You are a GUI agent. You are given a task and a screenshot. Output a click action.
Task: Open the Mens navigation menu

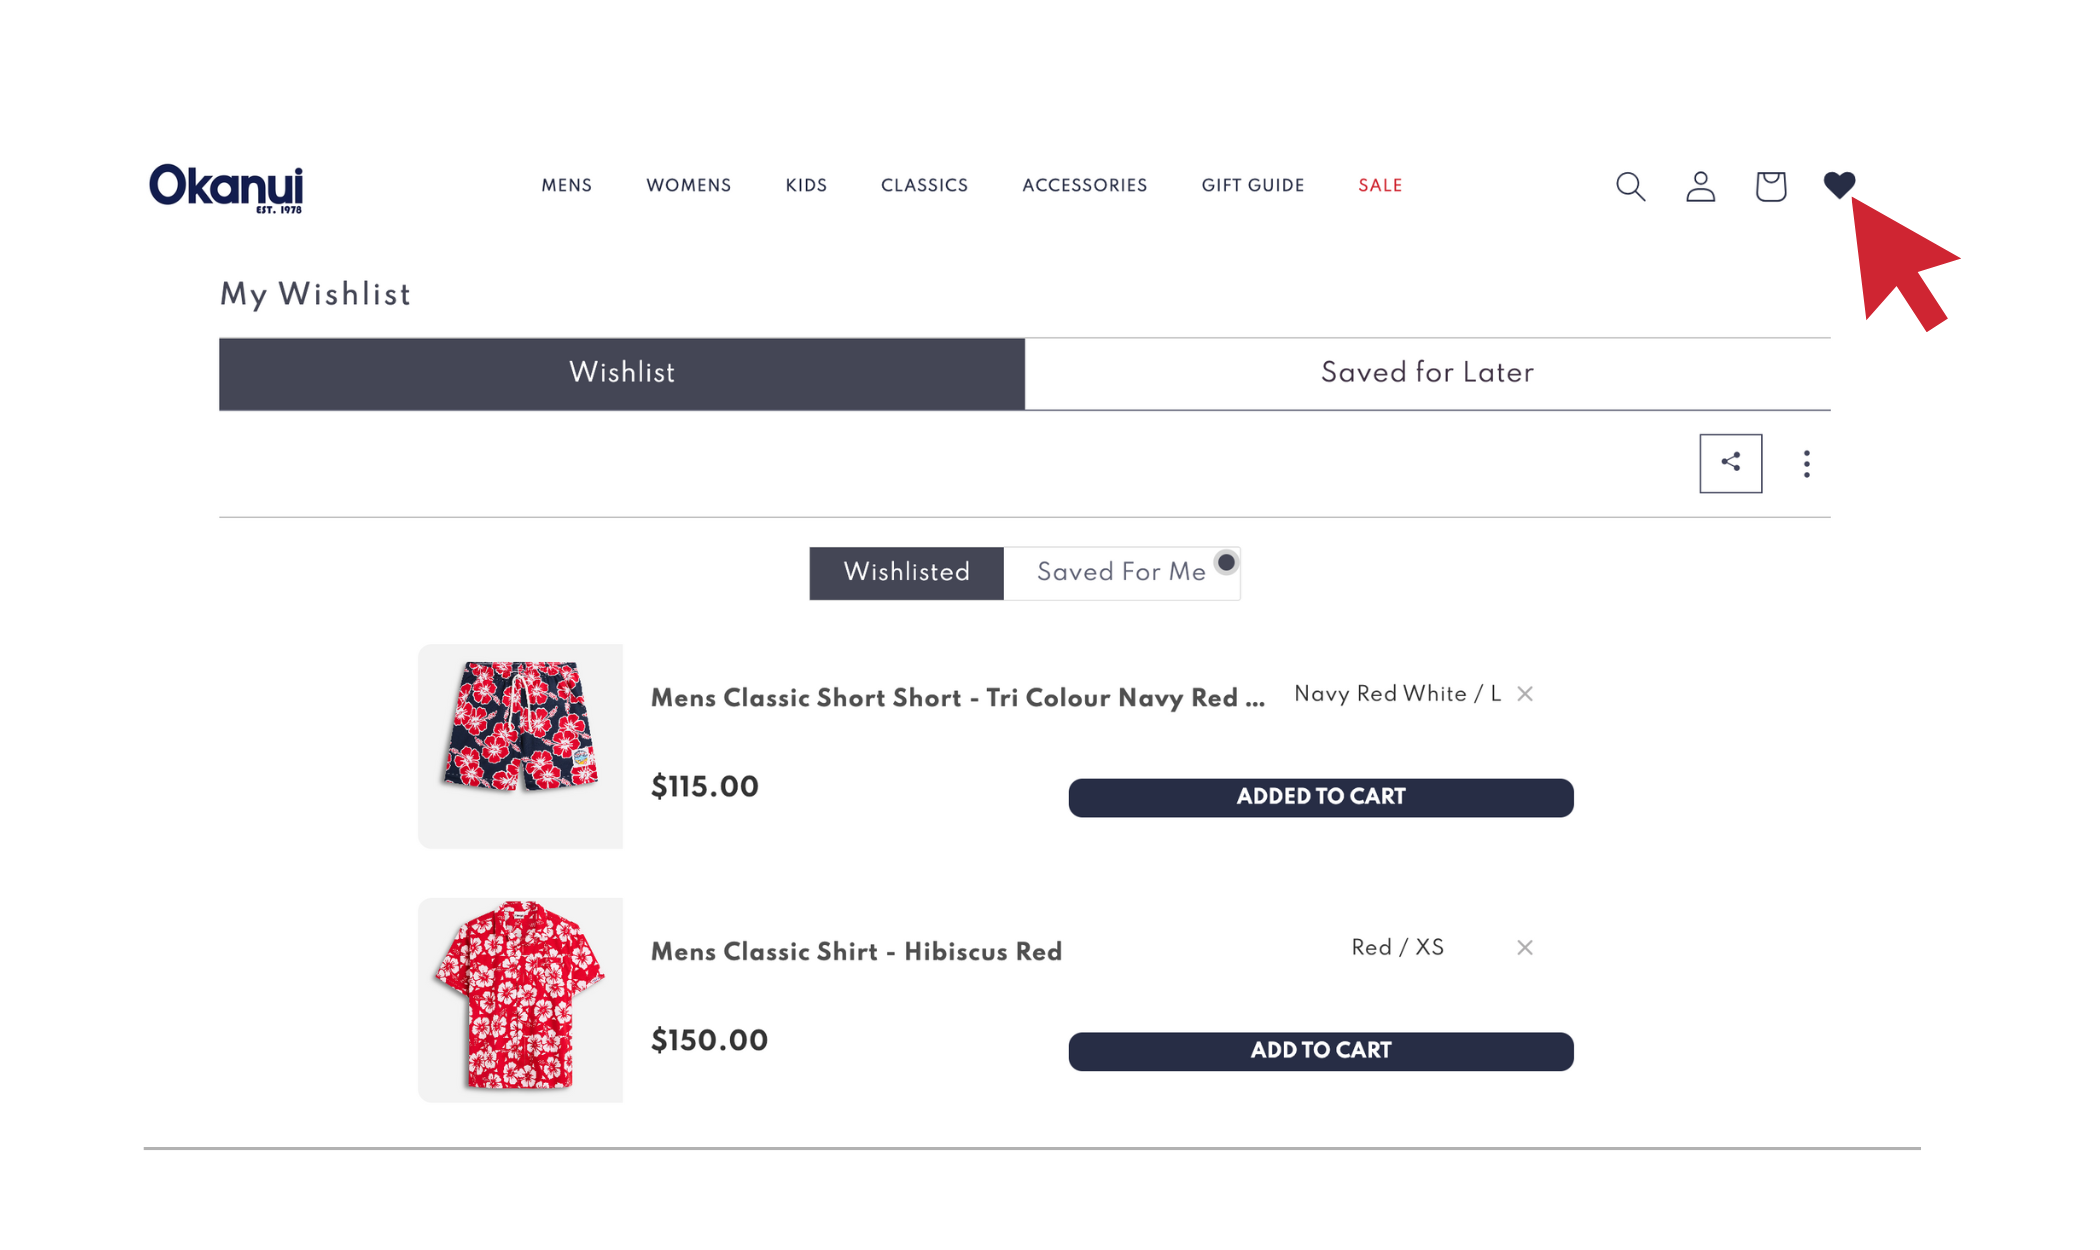[567, 186]
